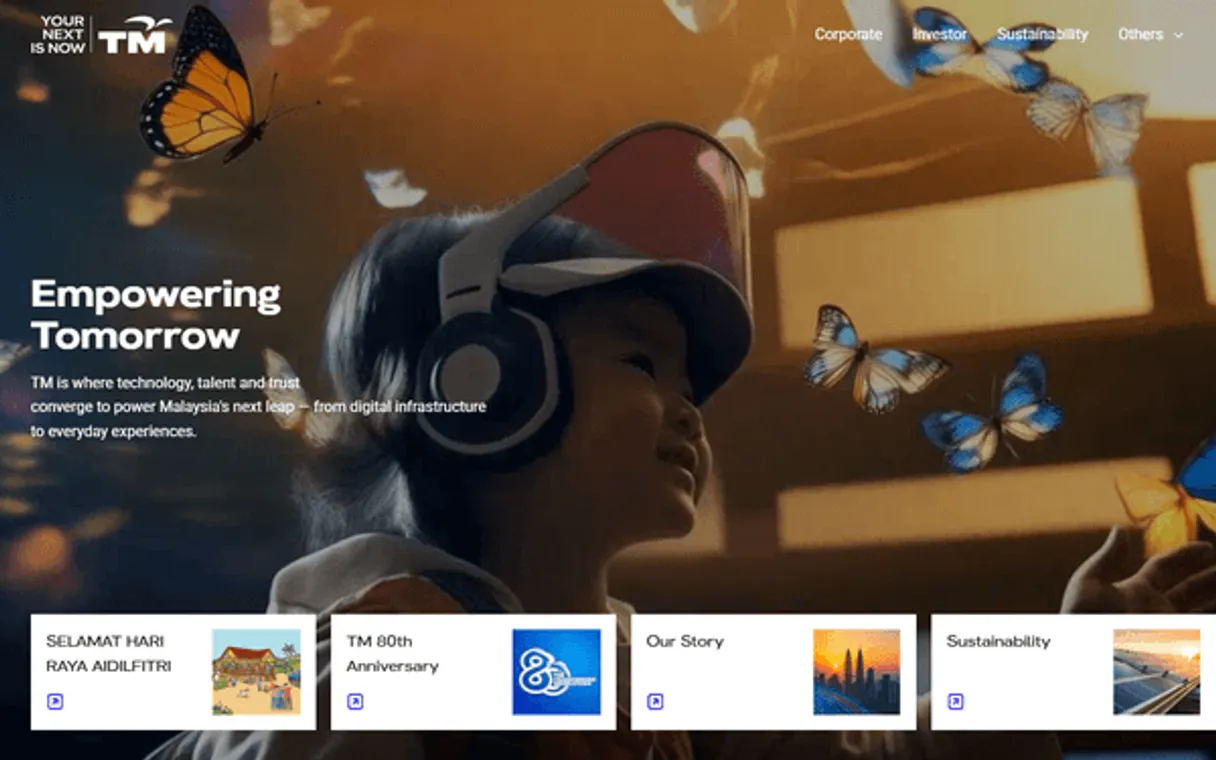Select the Sustainability card title at the bottom
Viewport: 1216px width, 760px height.
tap(998, 641)
